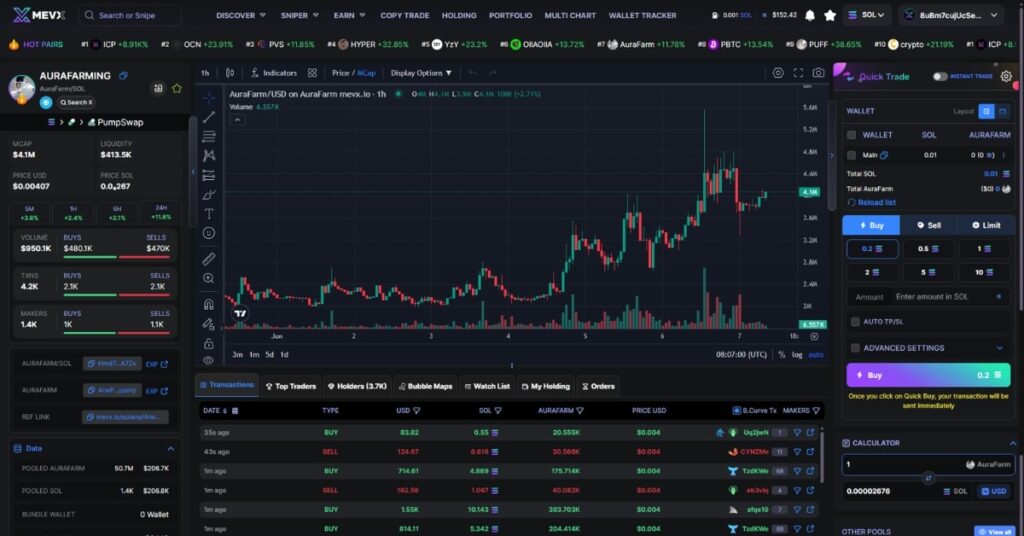1024x536 pixels.
Task: Open chart settings gear icon
Action: 778,73
